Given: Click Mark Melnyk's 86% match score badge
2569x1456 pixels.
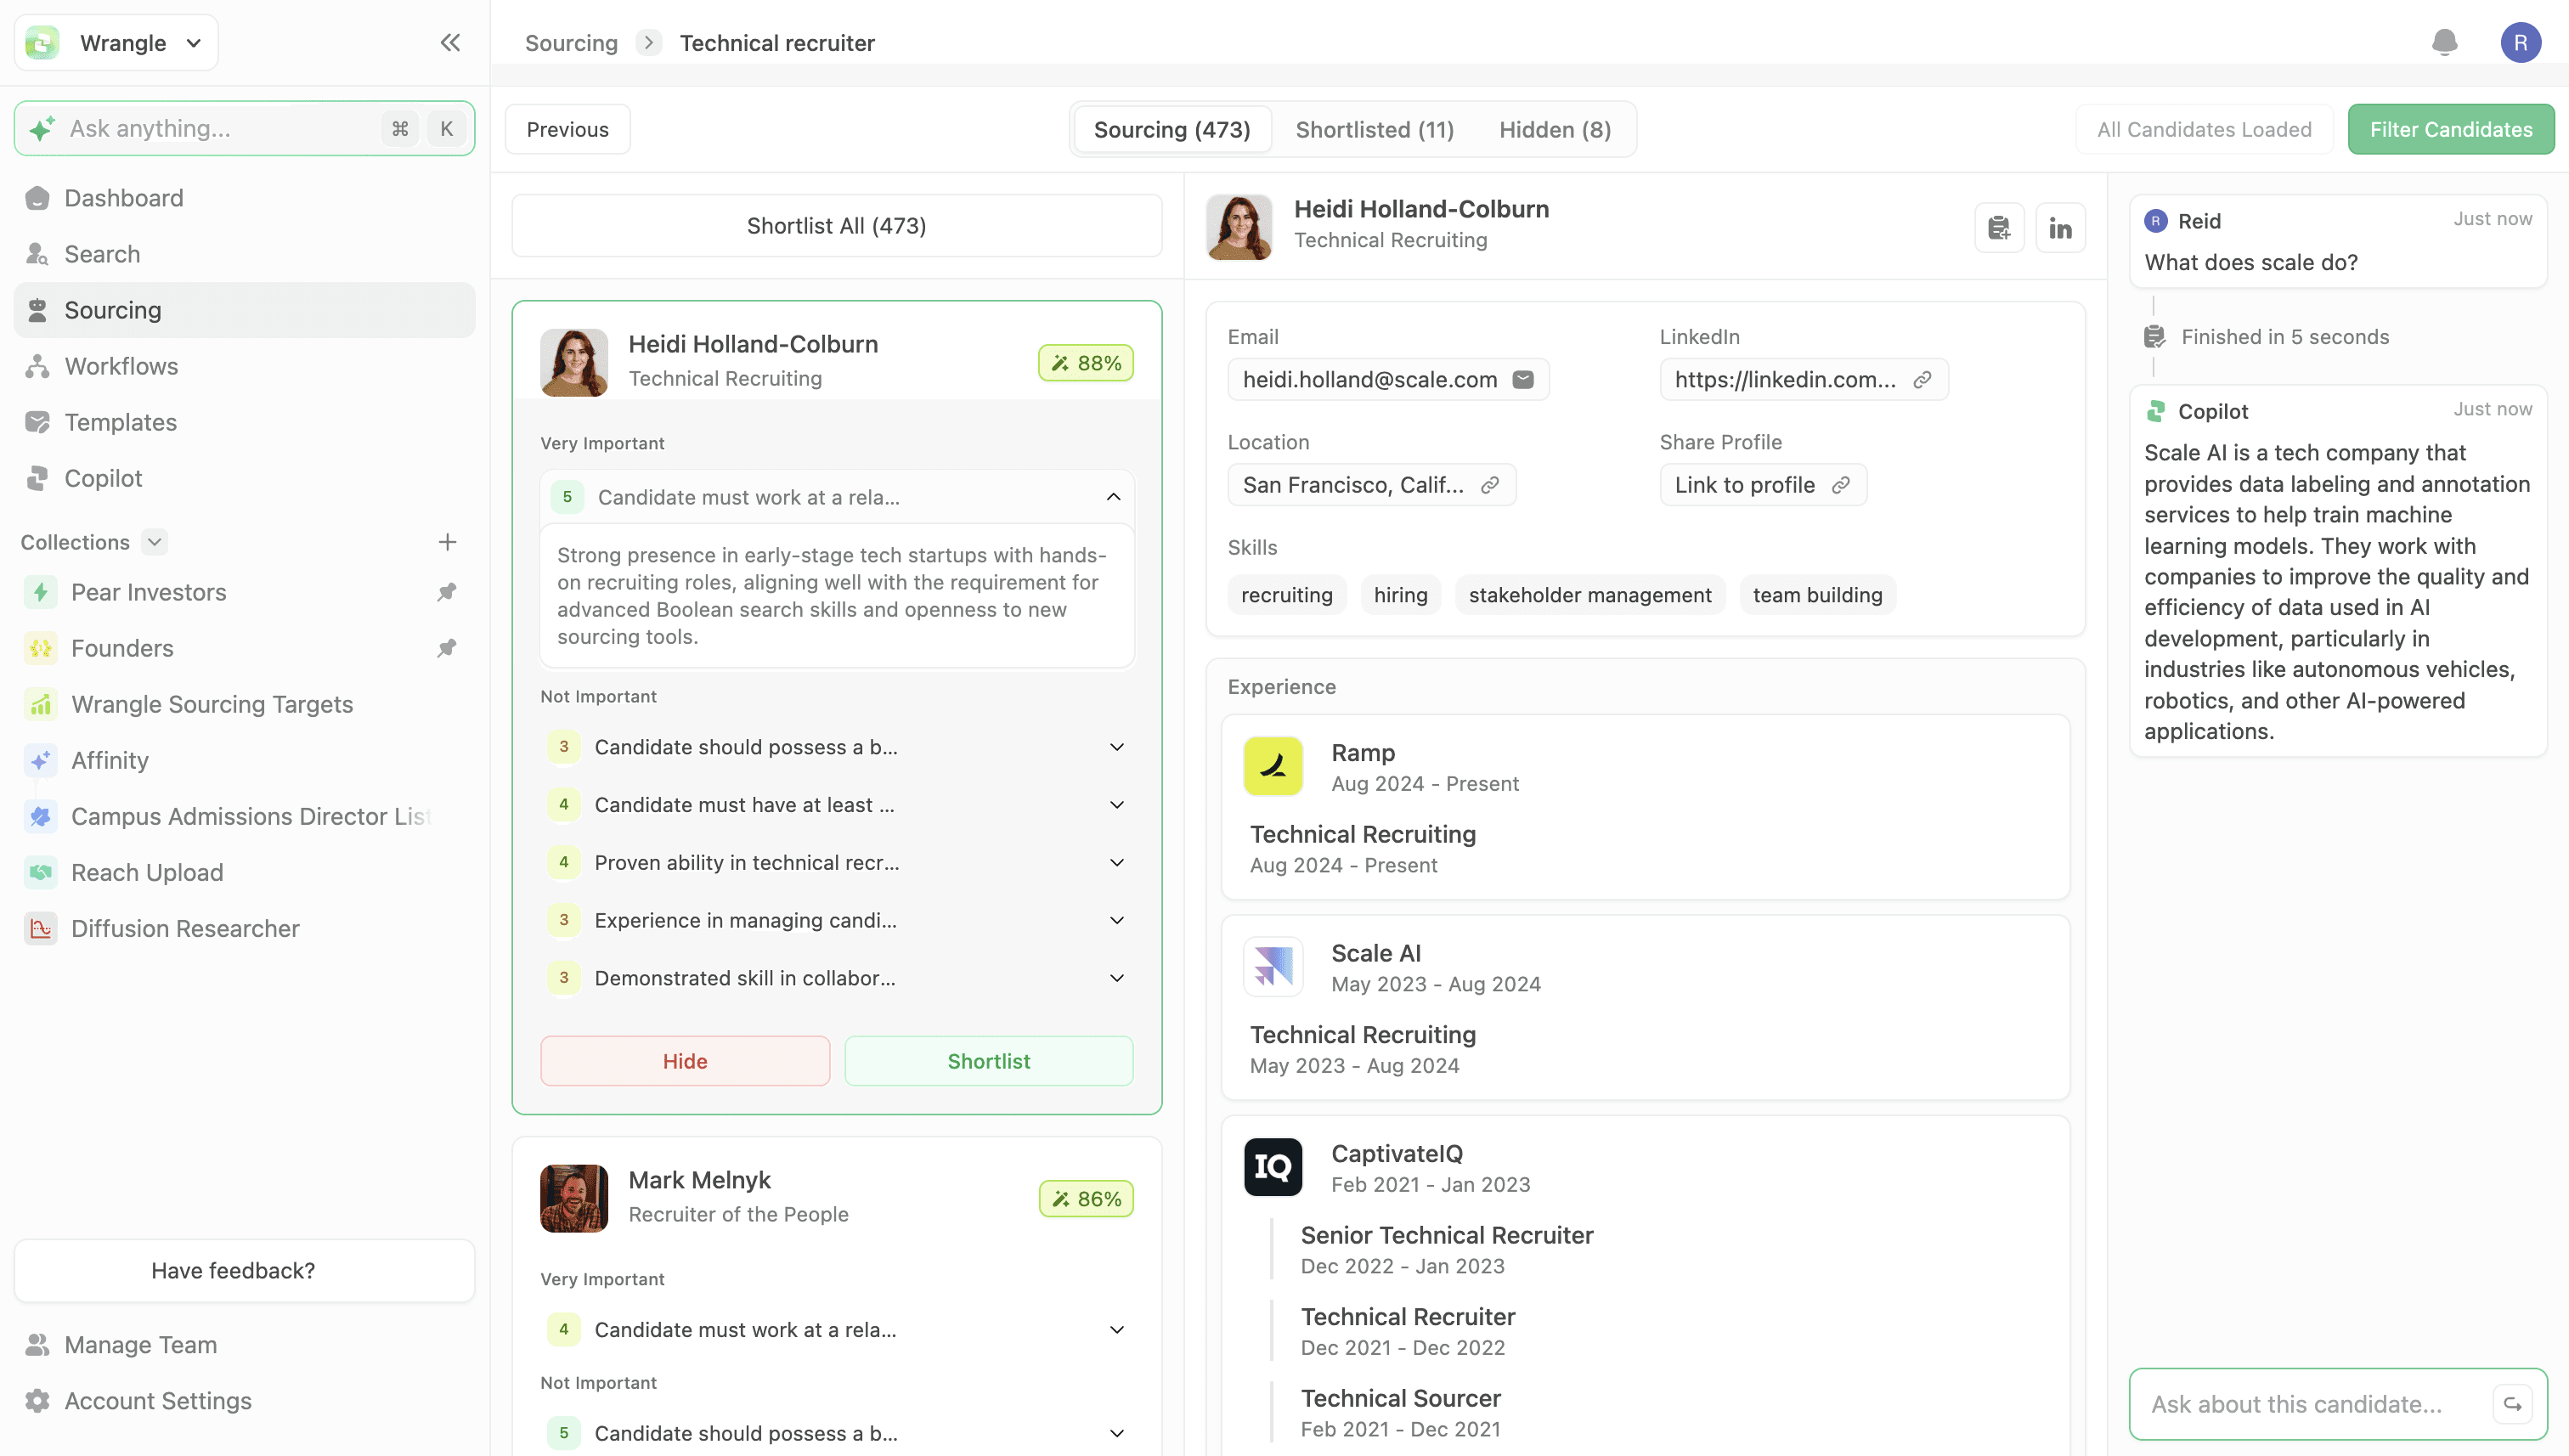Looking at the screenshot, I should pyautogui.click(x=1086, y=1199).
